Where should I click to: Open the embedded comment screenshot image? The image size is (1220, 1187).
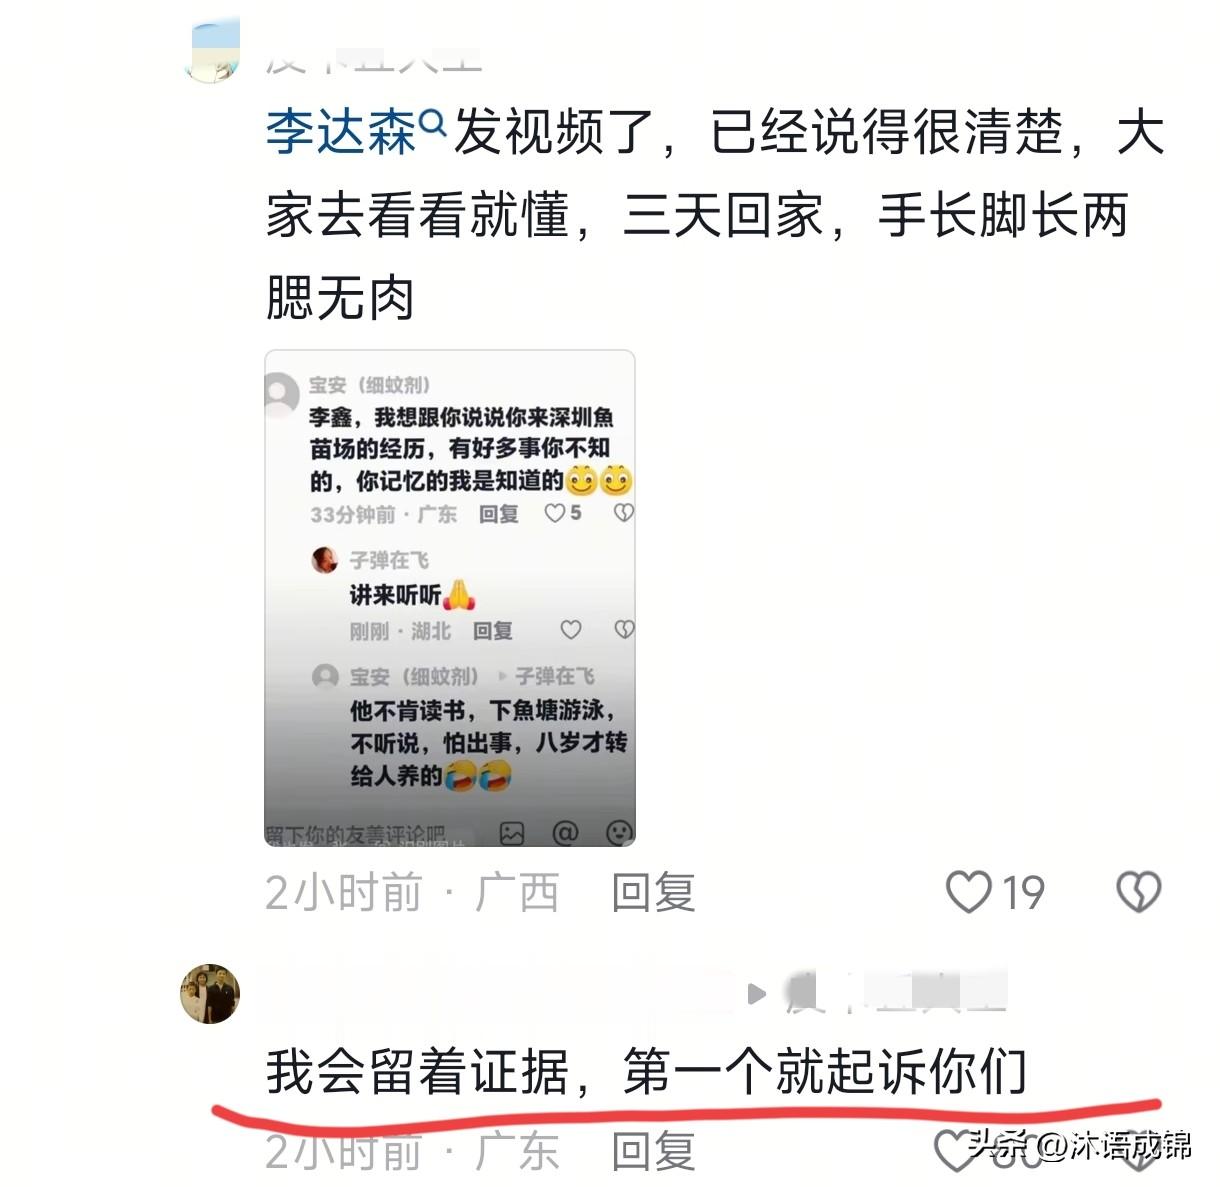(450, 598)
